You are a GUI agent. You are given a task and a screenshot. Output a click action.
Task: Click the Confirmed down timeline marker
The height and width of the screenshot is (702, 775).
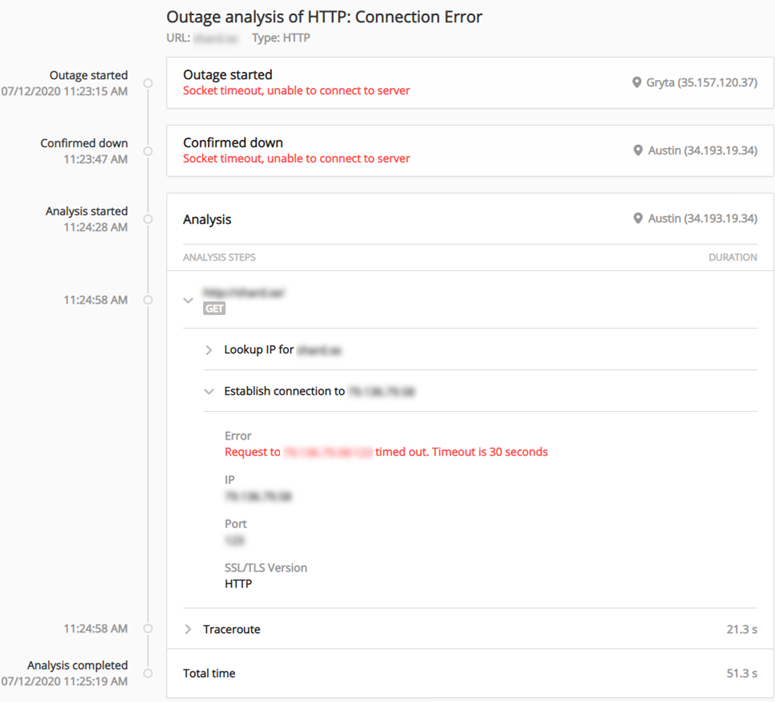click(x=148, y=151)
